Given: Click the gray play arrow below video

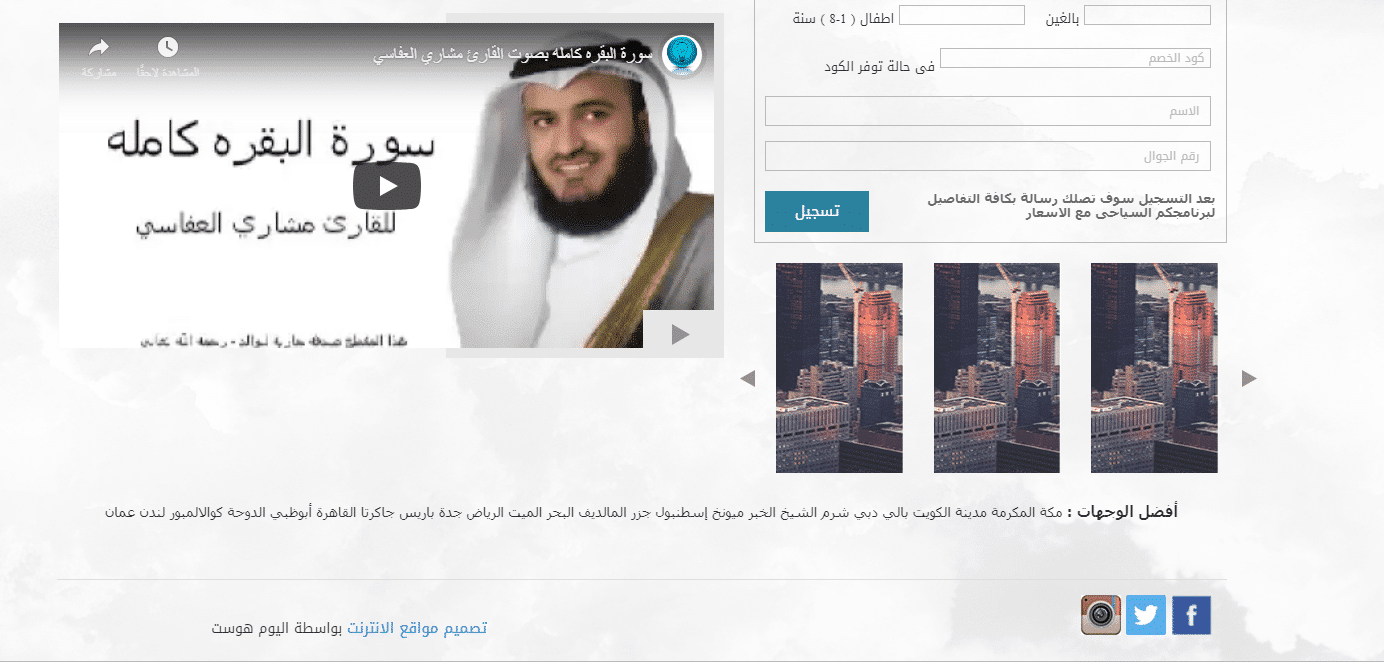Looking at the screenshot, I should tap(681, 335).
